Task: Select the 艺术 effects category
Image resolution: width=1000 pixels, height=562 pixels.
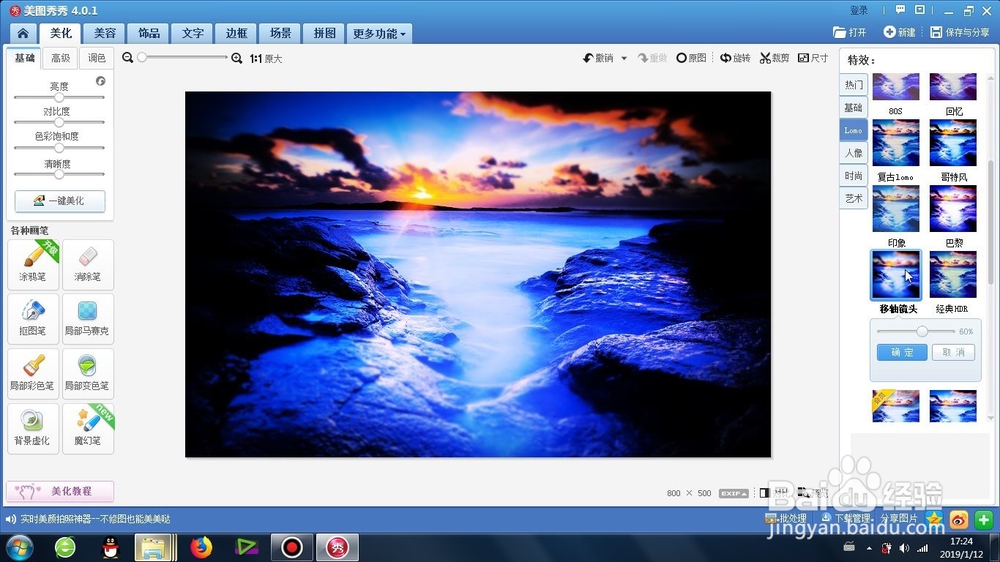Action: 853,198
